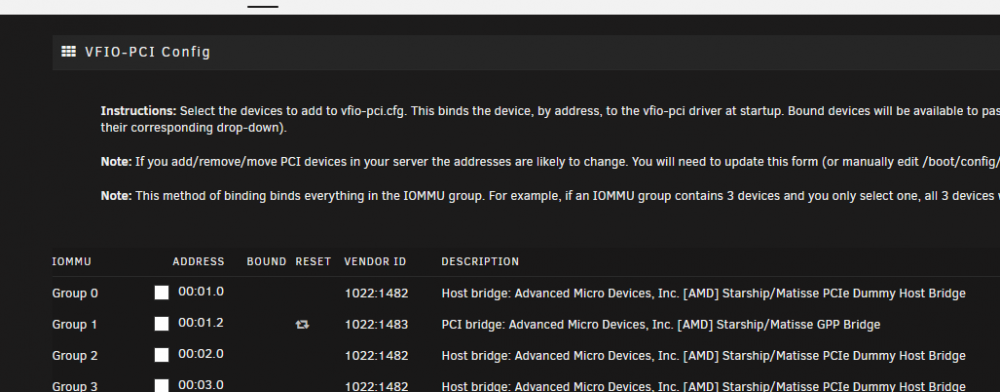
Task: Click address text 00:01.0
Action: pos(201,292)
